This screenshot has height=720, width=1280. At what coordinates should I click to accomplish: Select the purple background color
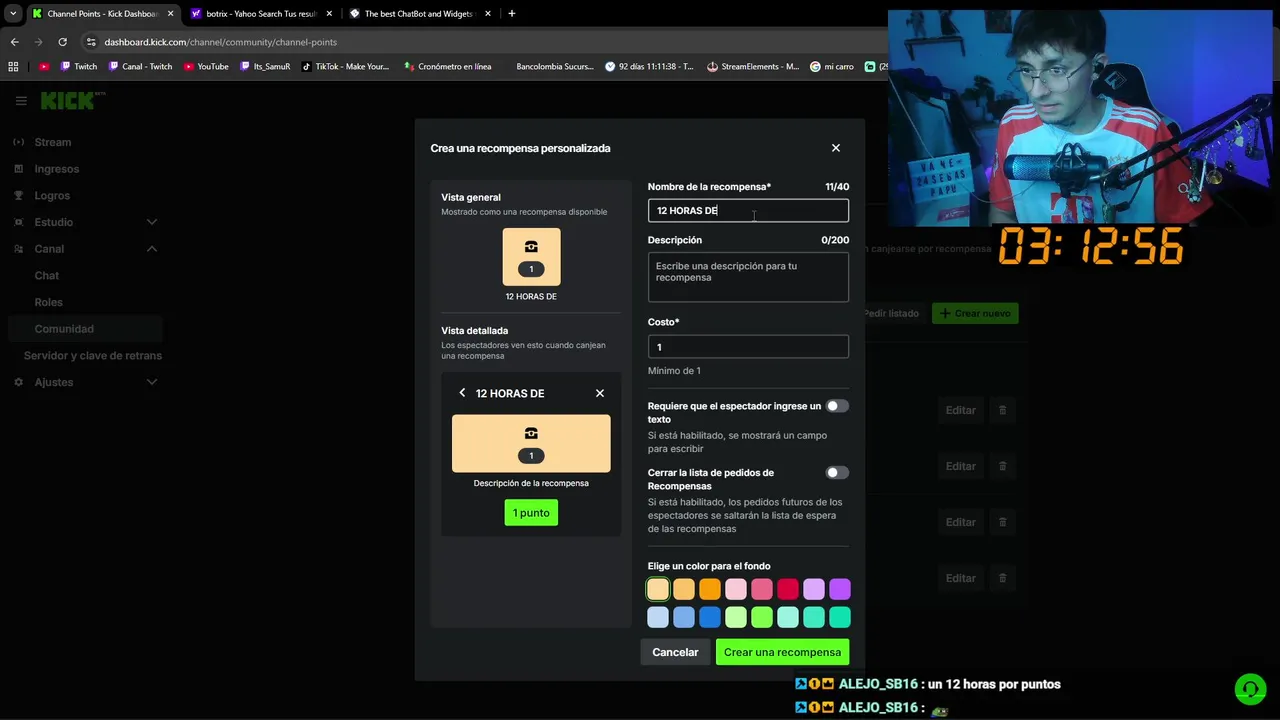(x=840, y=590)
